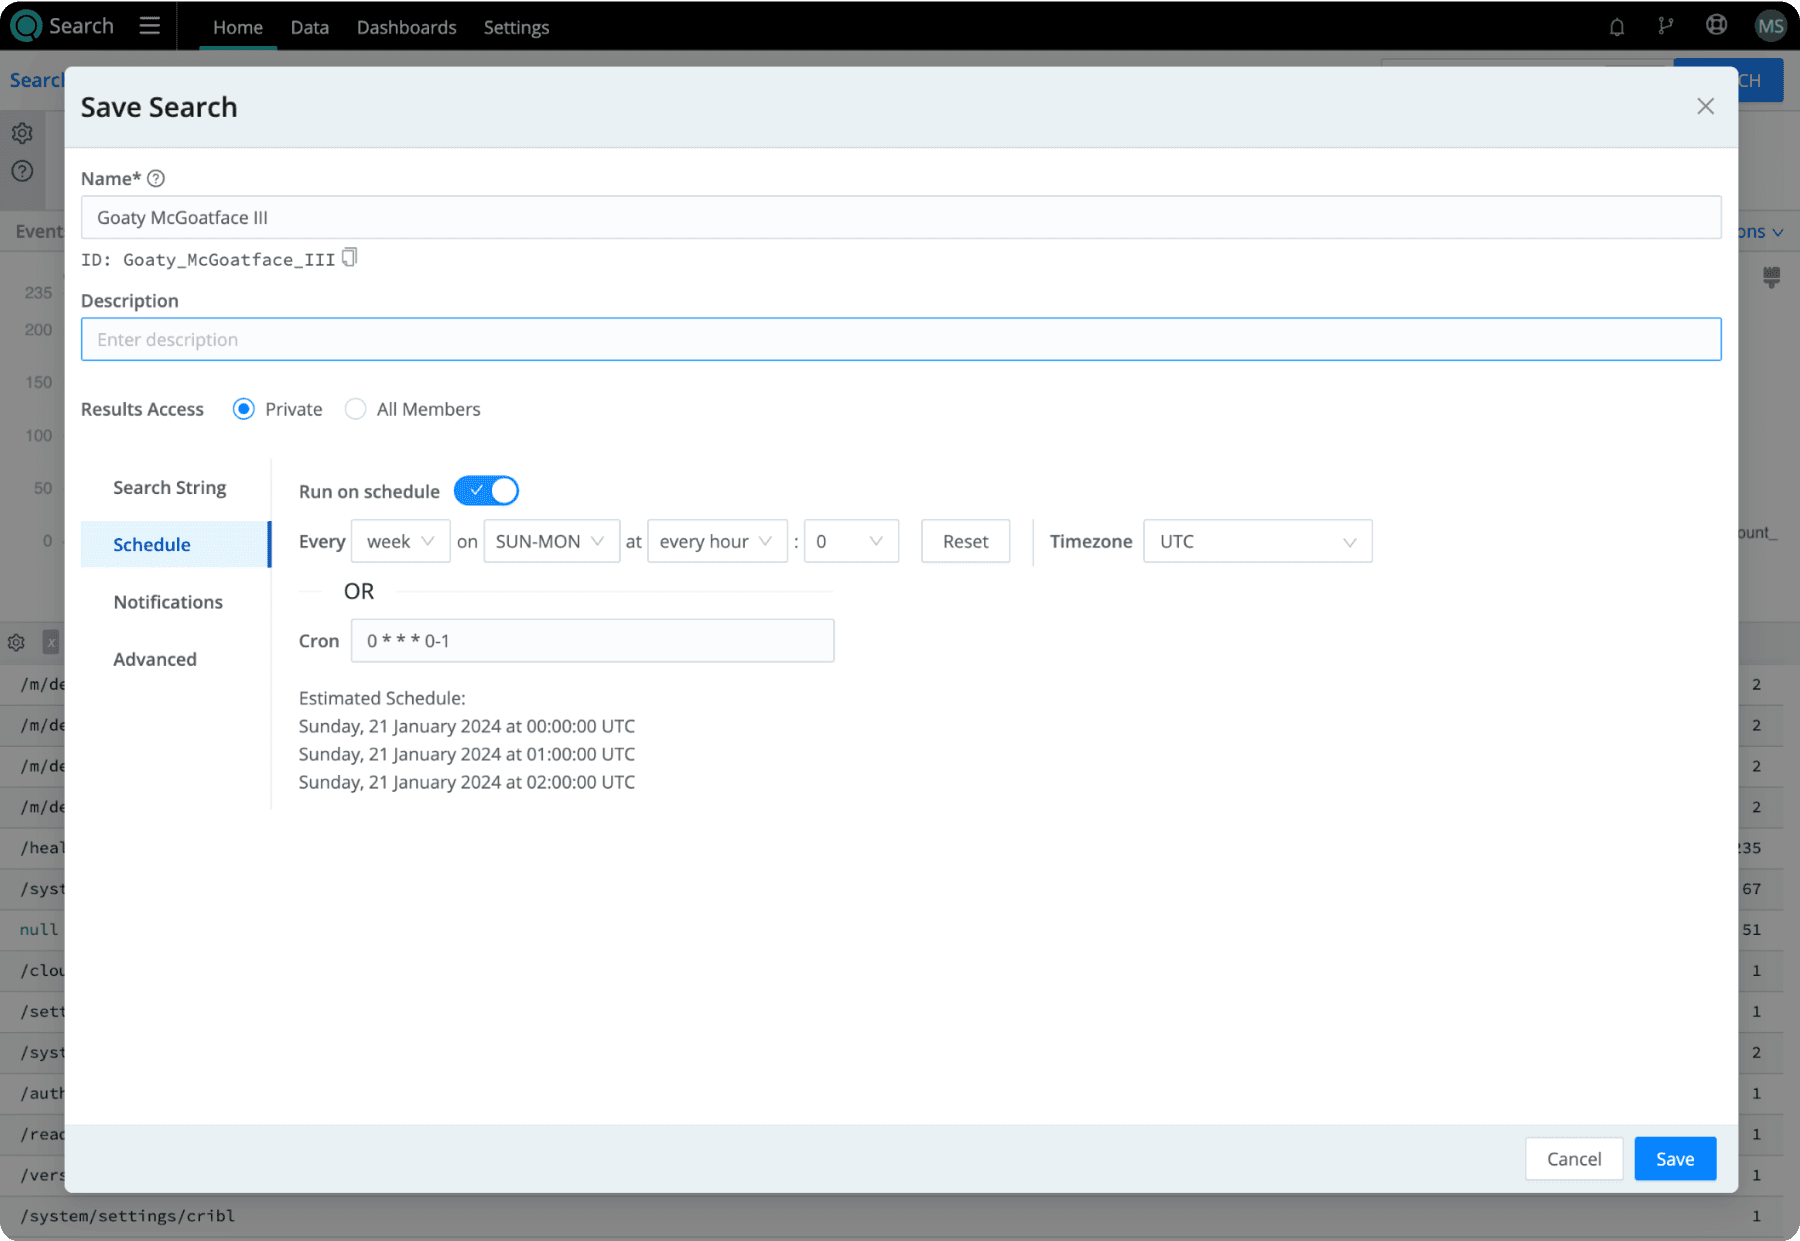Open the Timezone UTC dropdown

click(1257, 541)
